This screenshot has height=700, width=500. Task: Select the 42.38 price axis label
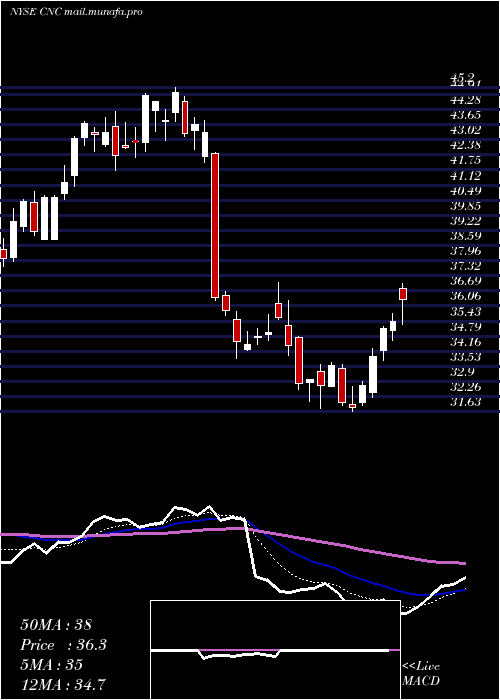coord(465,146)
